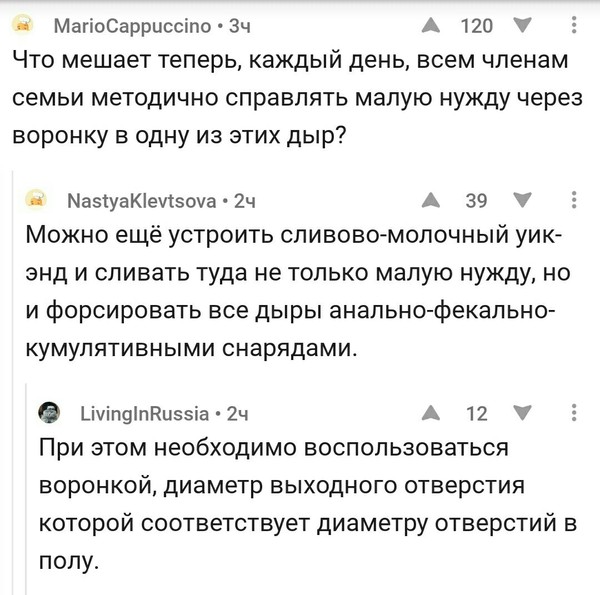
Task: Downvote NastyaKlevtsova's comment
Action: click(x=522, y=200)
